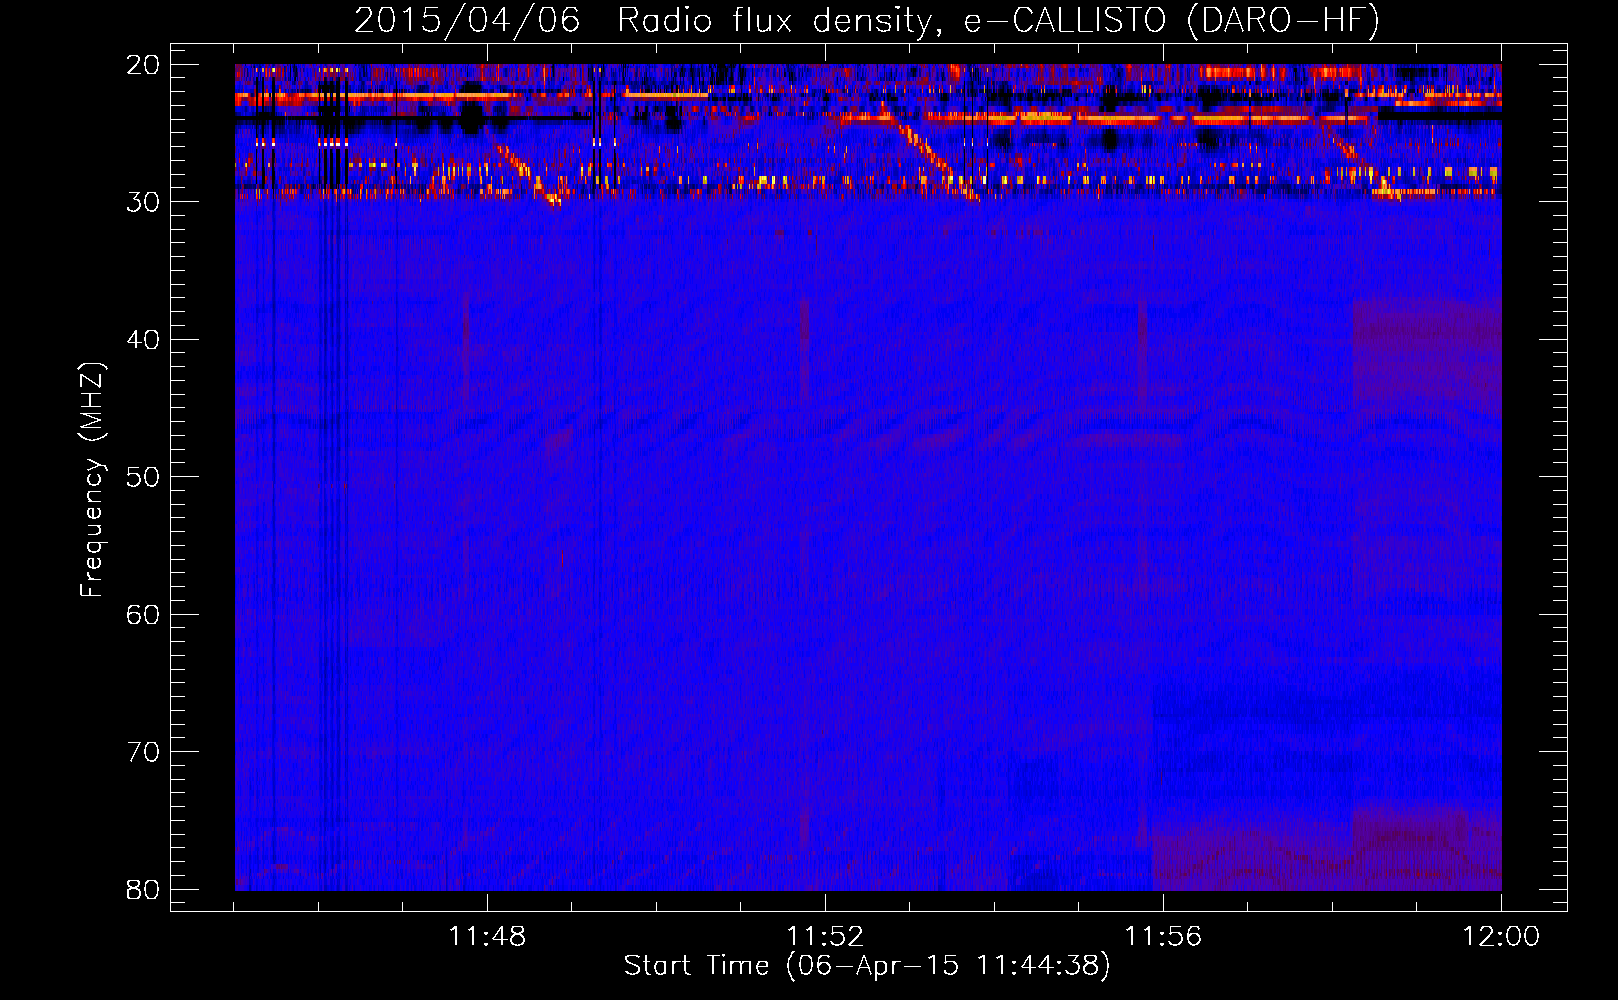Click the 11:56 time tick label

coord(1163,937)
